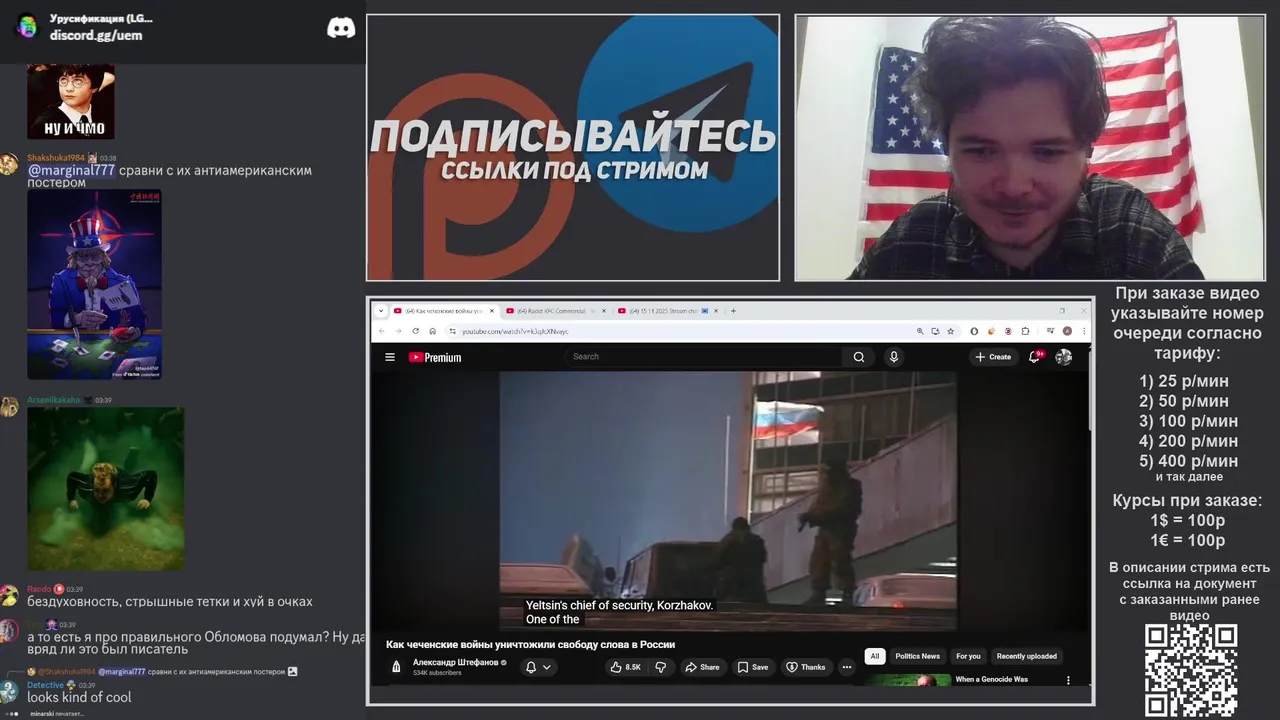The image size is (1280, 720).
Task: Click the QR code on the stream overlay
Action: click(x=1191, y=671)
